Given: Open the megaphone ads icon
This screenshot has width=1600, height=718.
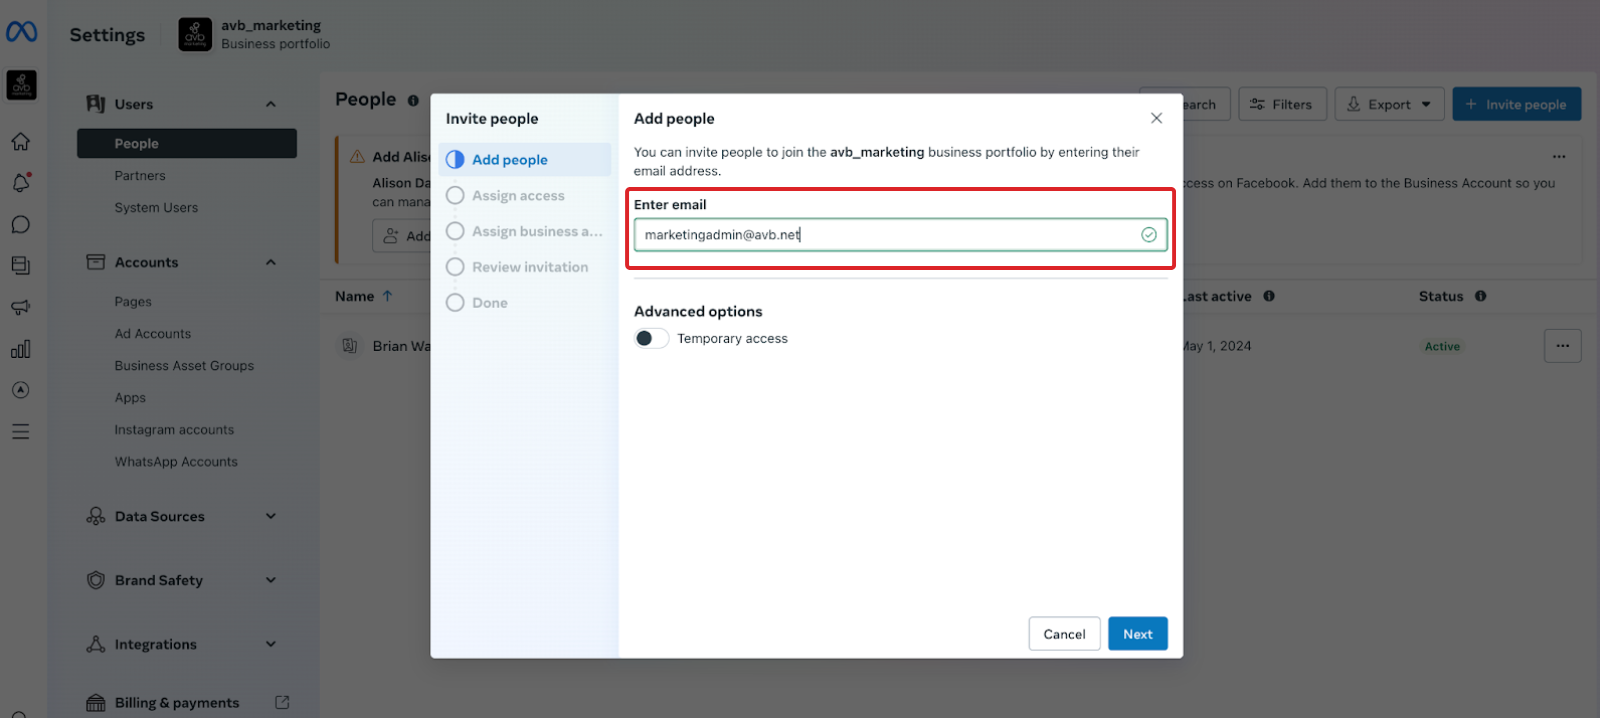Looking at the screenshot, I should pyautogui.click(x=21, y=307).
